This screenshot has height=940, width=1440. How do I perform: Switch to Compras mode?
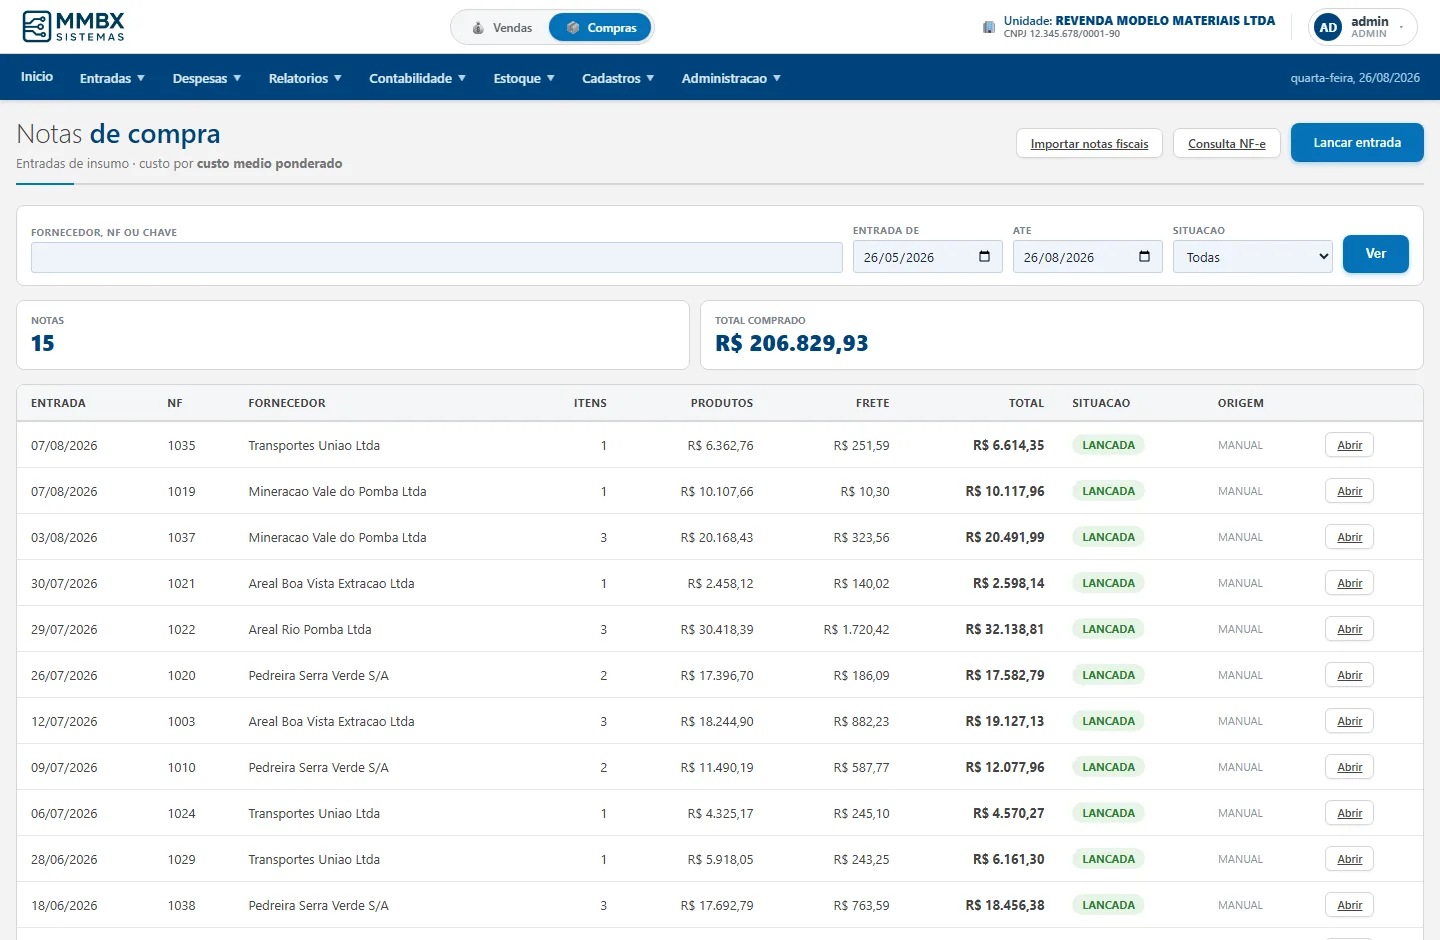601,28
